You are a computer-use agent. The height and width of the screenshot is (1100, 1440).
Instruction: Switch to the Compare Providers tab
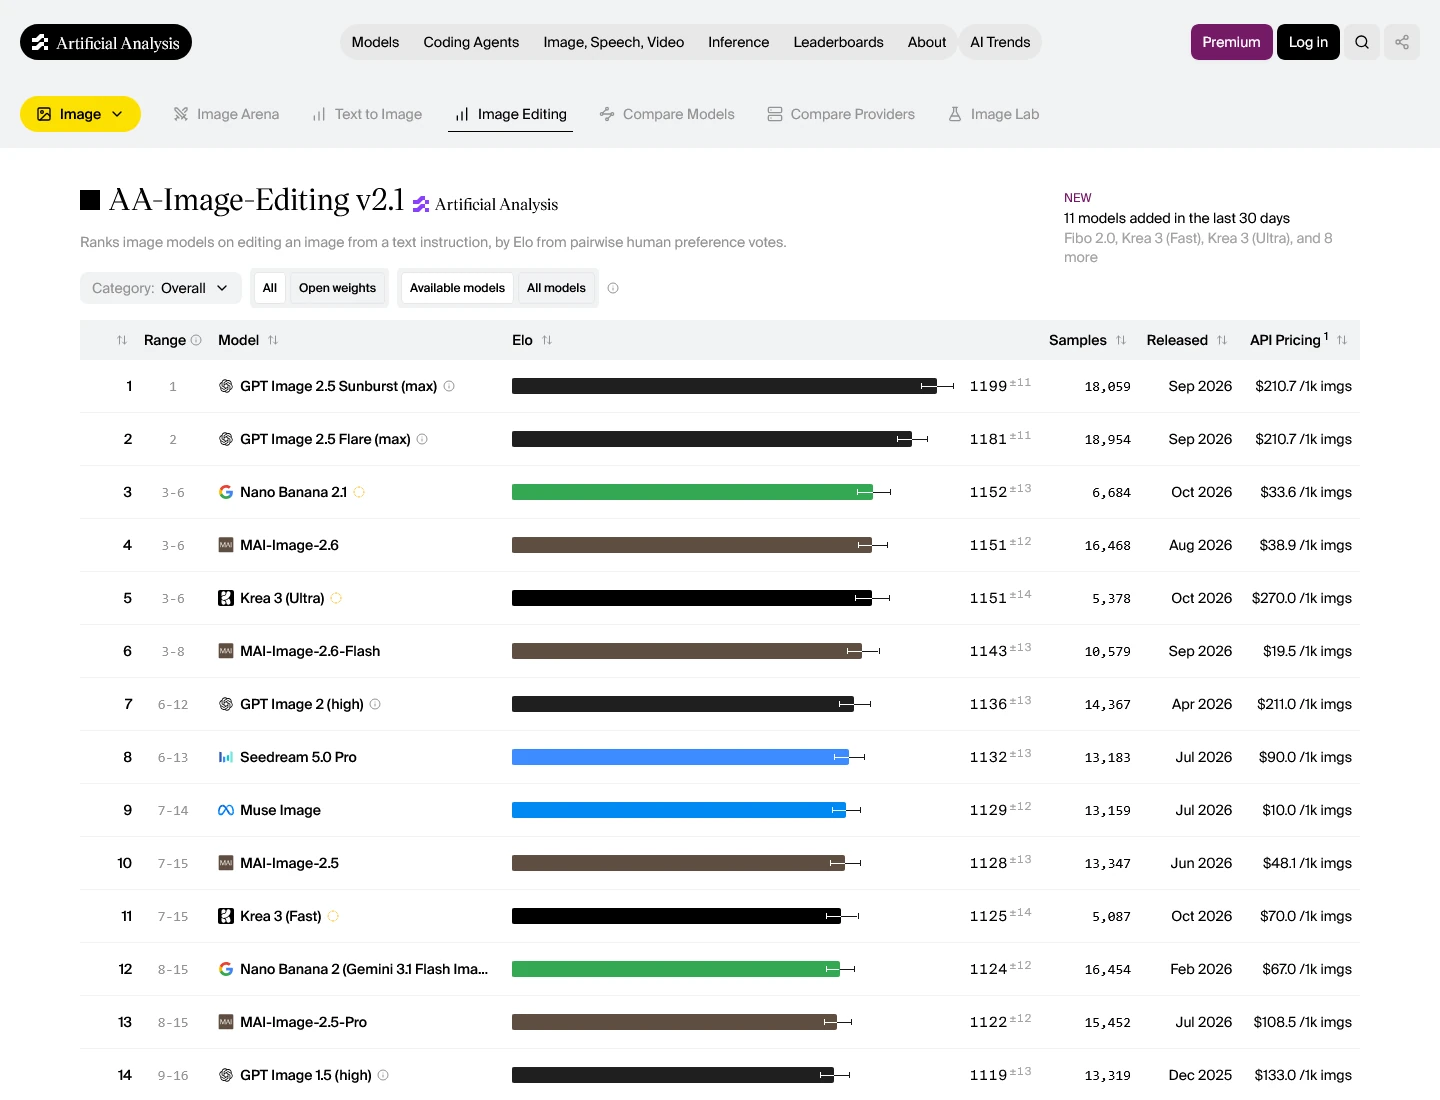tap(841, 114)
